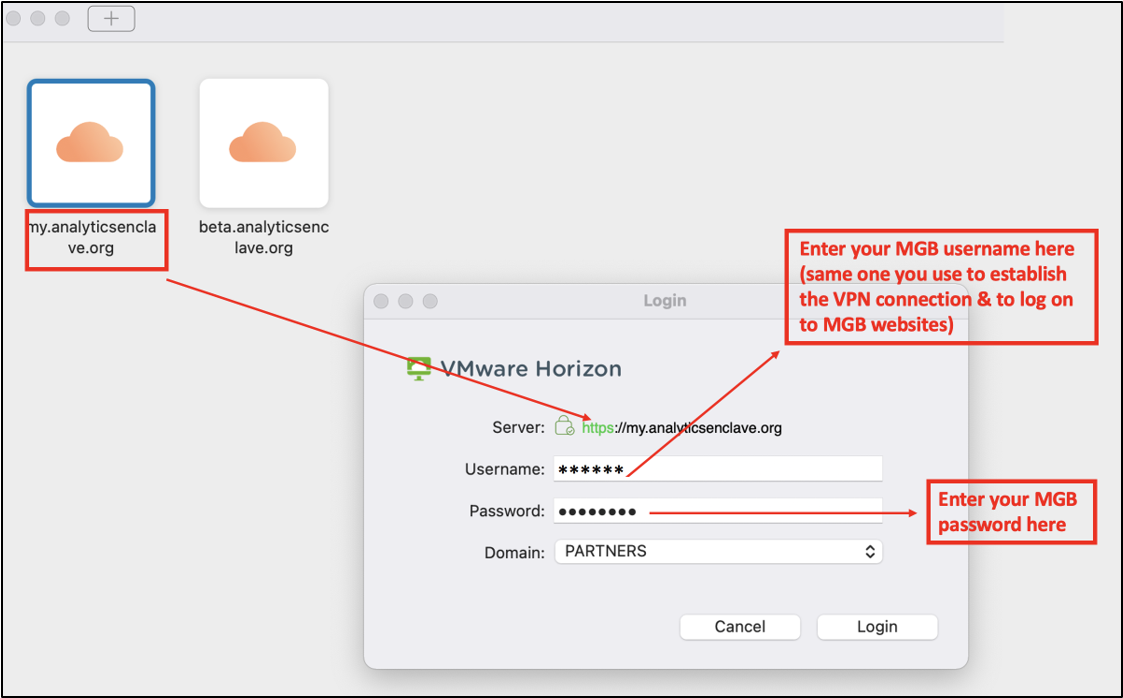The height and width of the screenshot is (698, 1123).
Task: Close the Login dialog window
Action: [381, 301]
